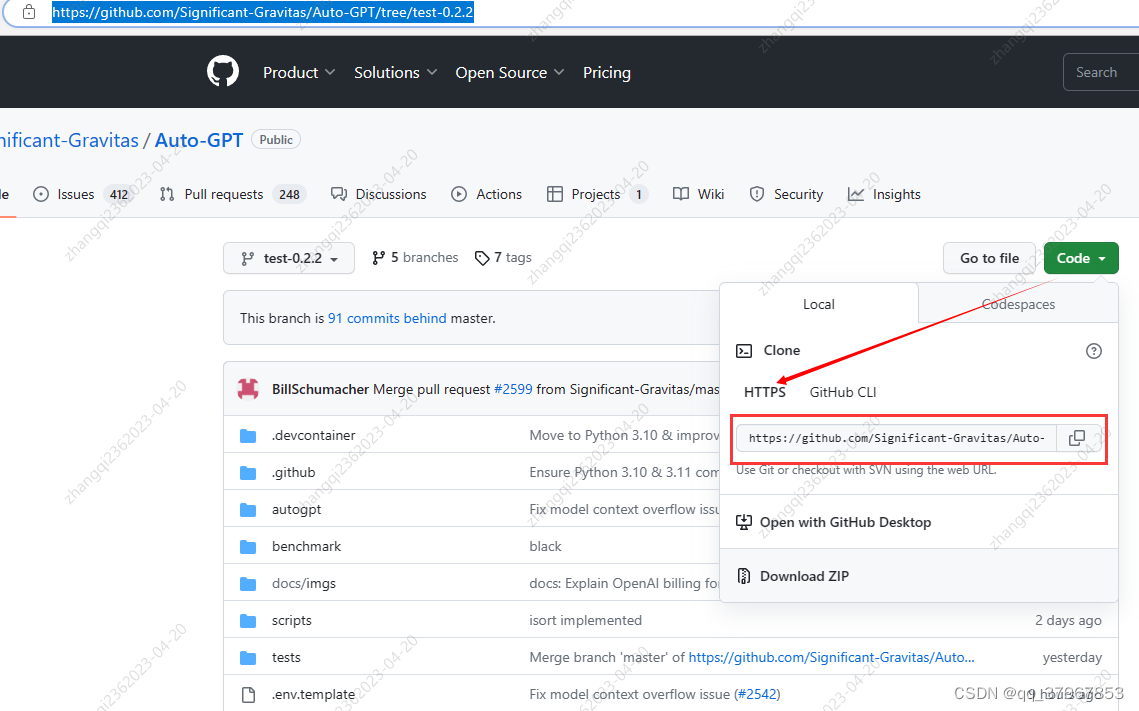The width and height of the screenshot is (1139, 711).
Task: Open the Wiki tab
Action: 698,194
